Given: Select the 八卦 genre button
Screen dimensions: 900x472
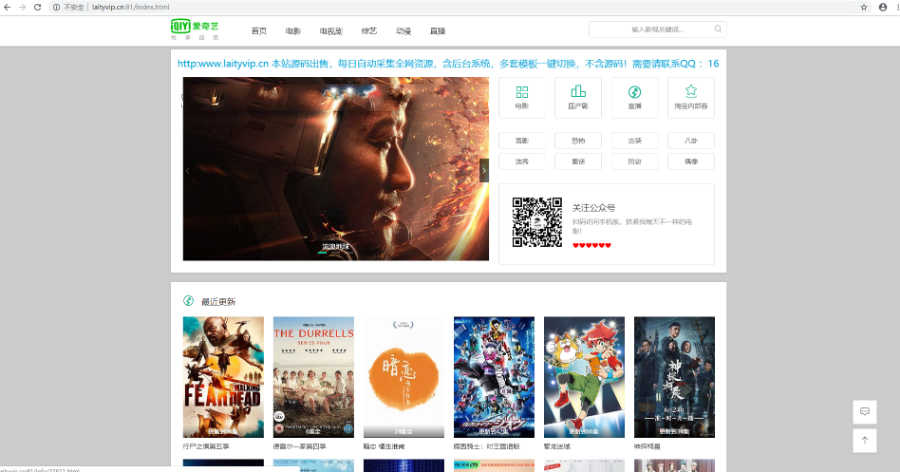Looking at the screenshot, I should 691,141.
